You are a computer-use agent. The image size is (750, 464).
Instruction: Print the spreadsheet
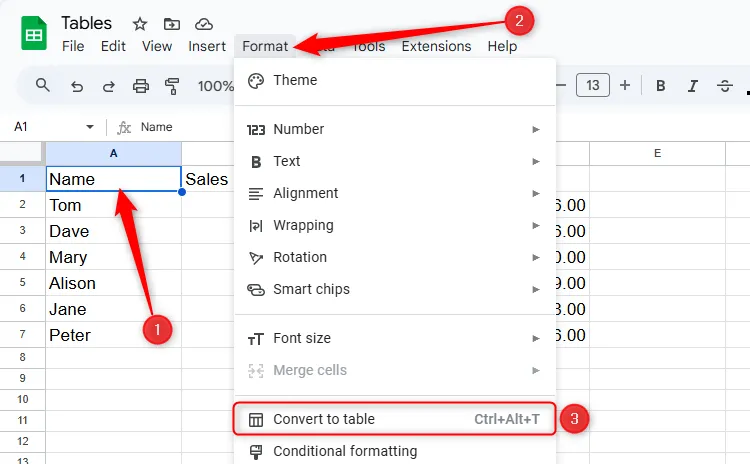coord(141,86)
